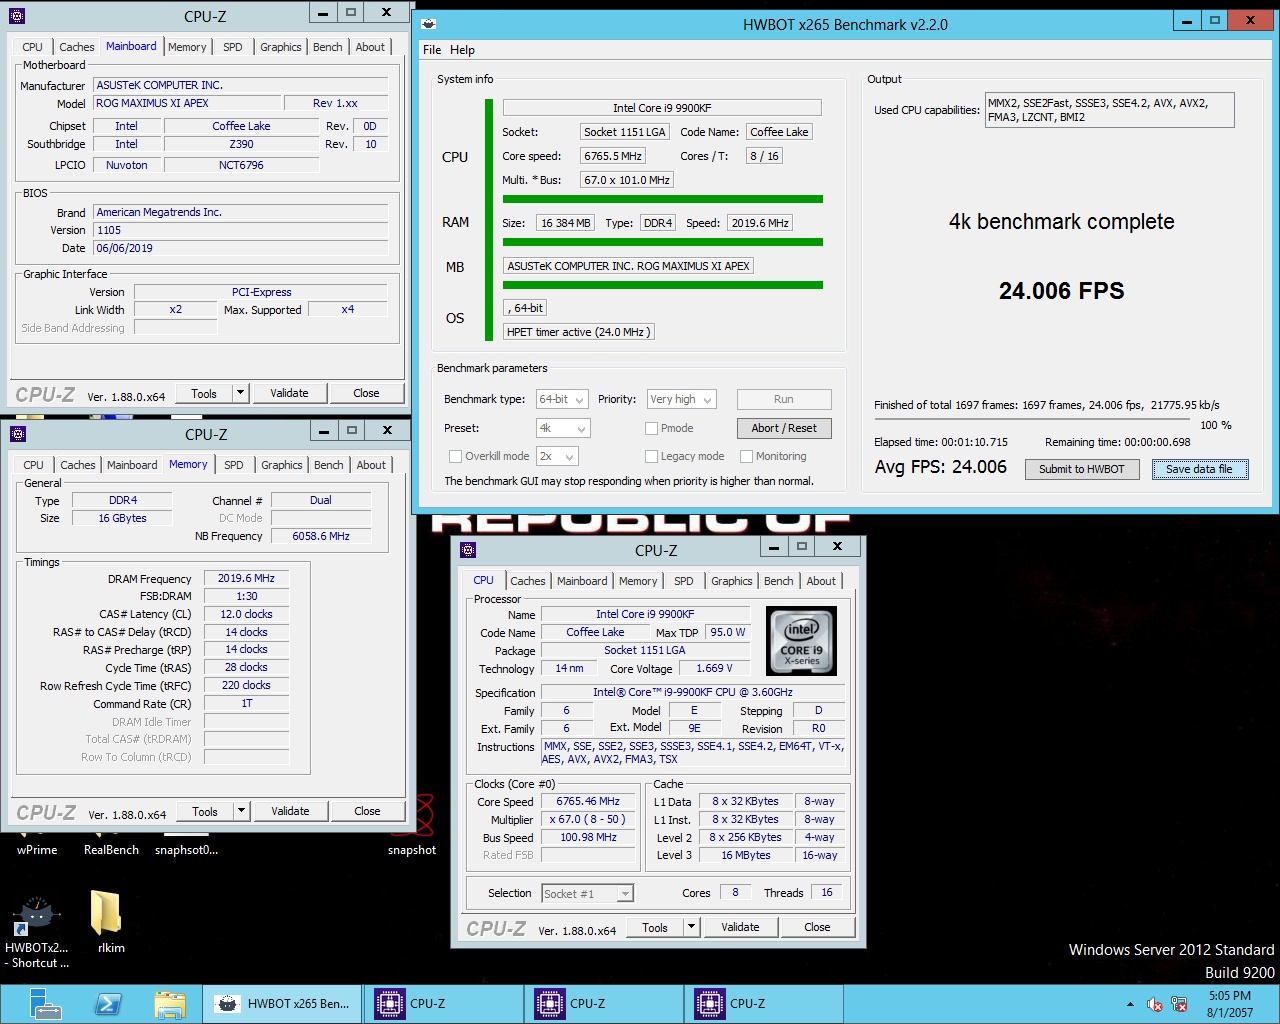Click the DRAM Frequency 2019.6 MHz value
This screenshot has height=1024, width=1280.
pos(246,578)
